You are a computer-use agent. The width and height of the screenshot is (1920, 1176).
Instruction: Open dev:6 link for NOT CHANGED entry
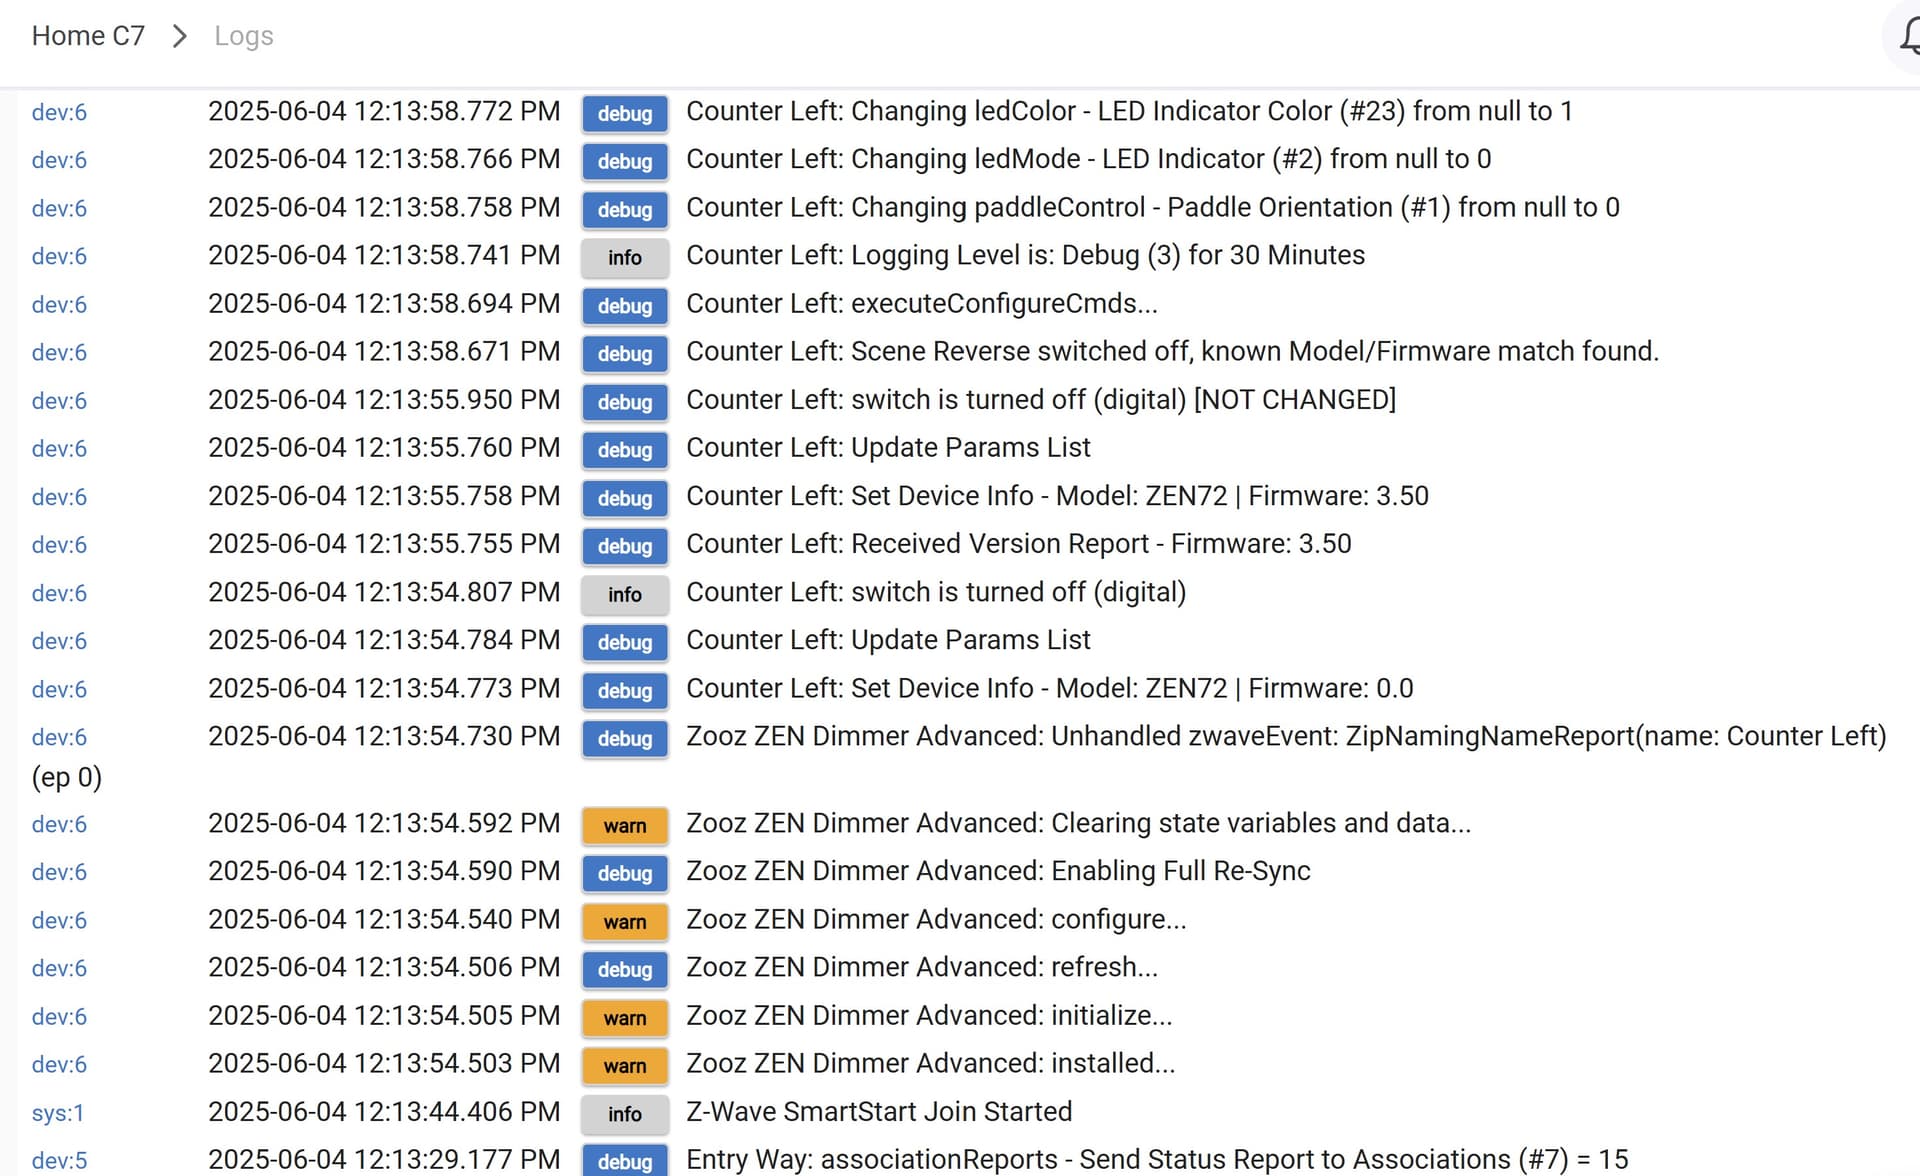click(x=59, y=400)
